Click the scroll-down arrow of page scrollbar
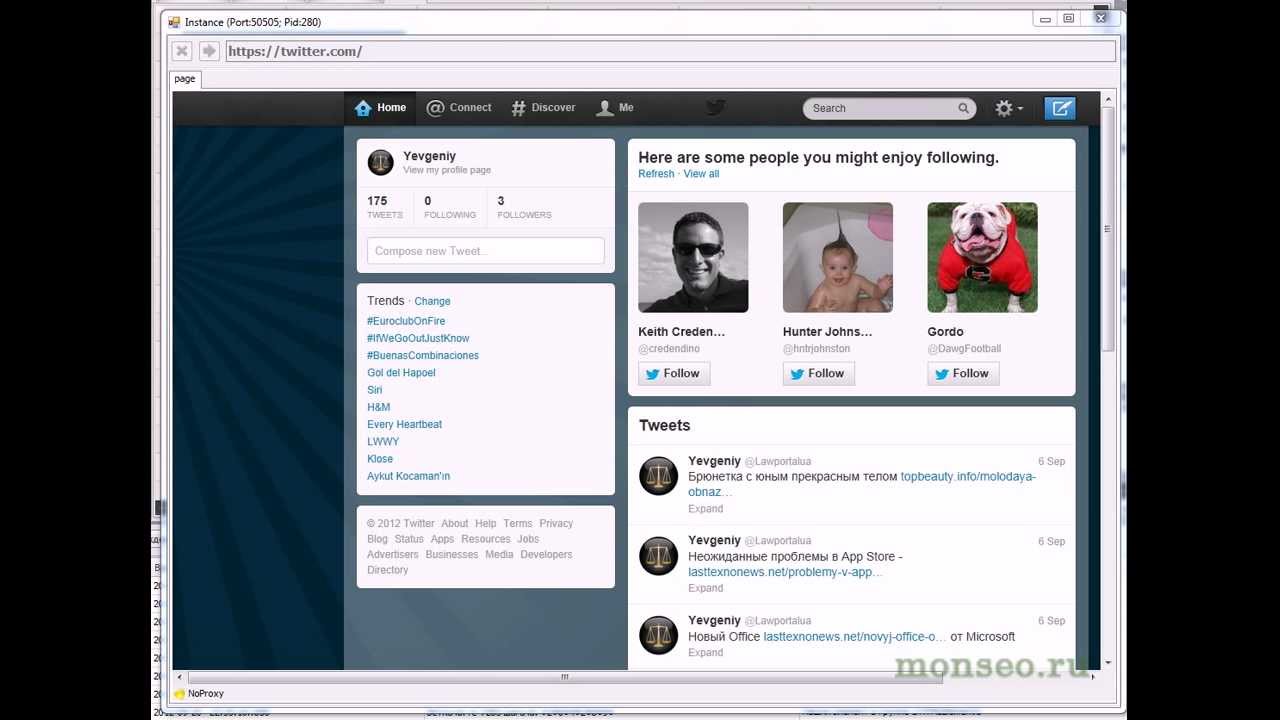This screenshot has width=1280, height=720. pos(1107,663)
